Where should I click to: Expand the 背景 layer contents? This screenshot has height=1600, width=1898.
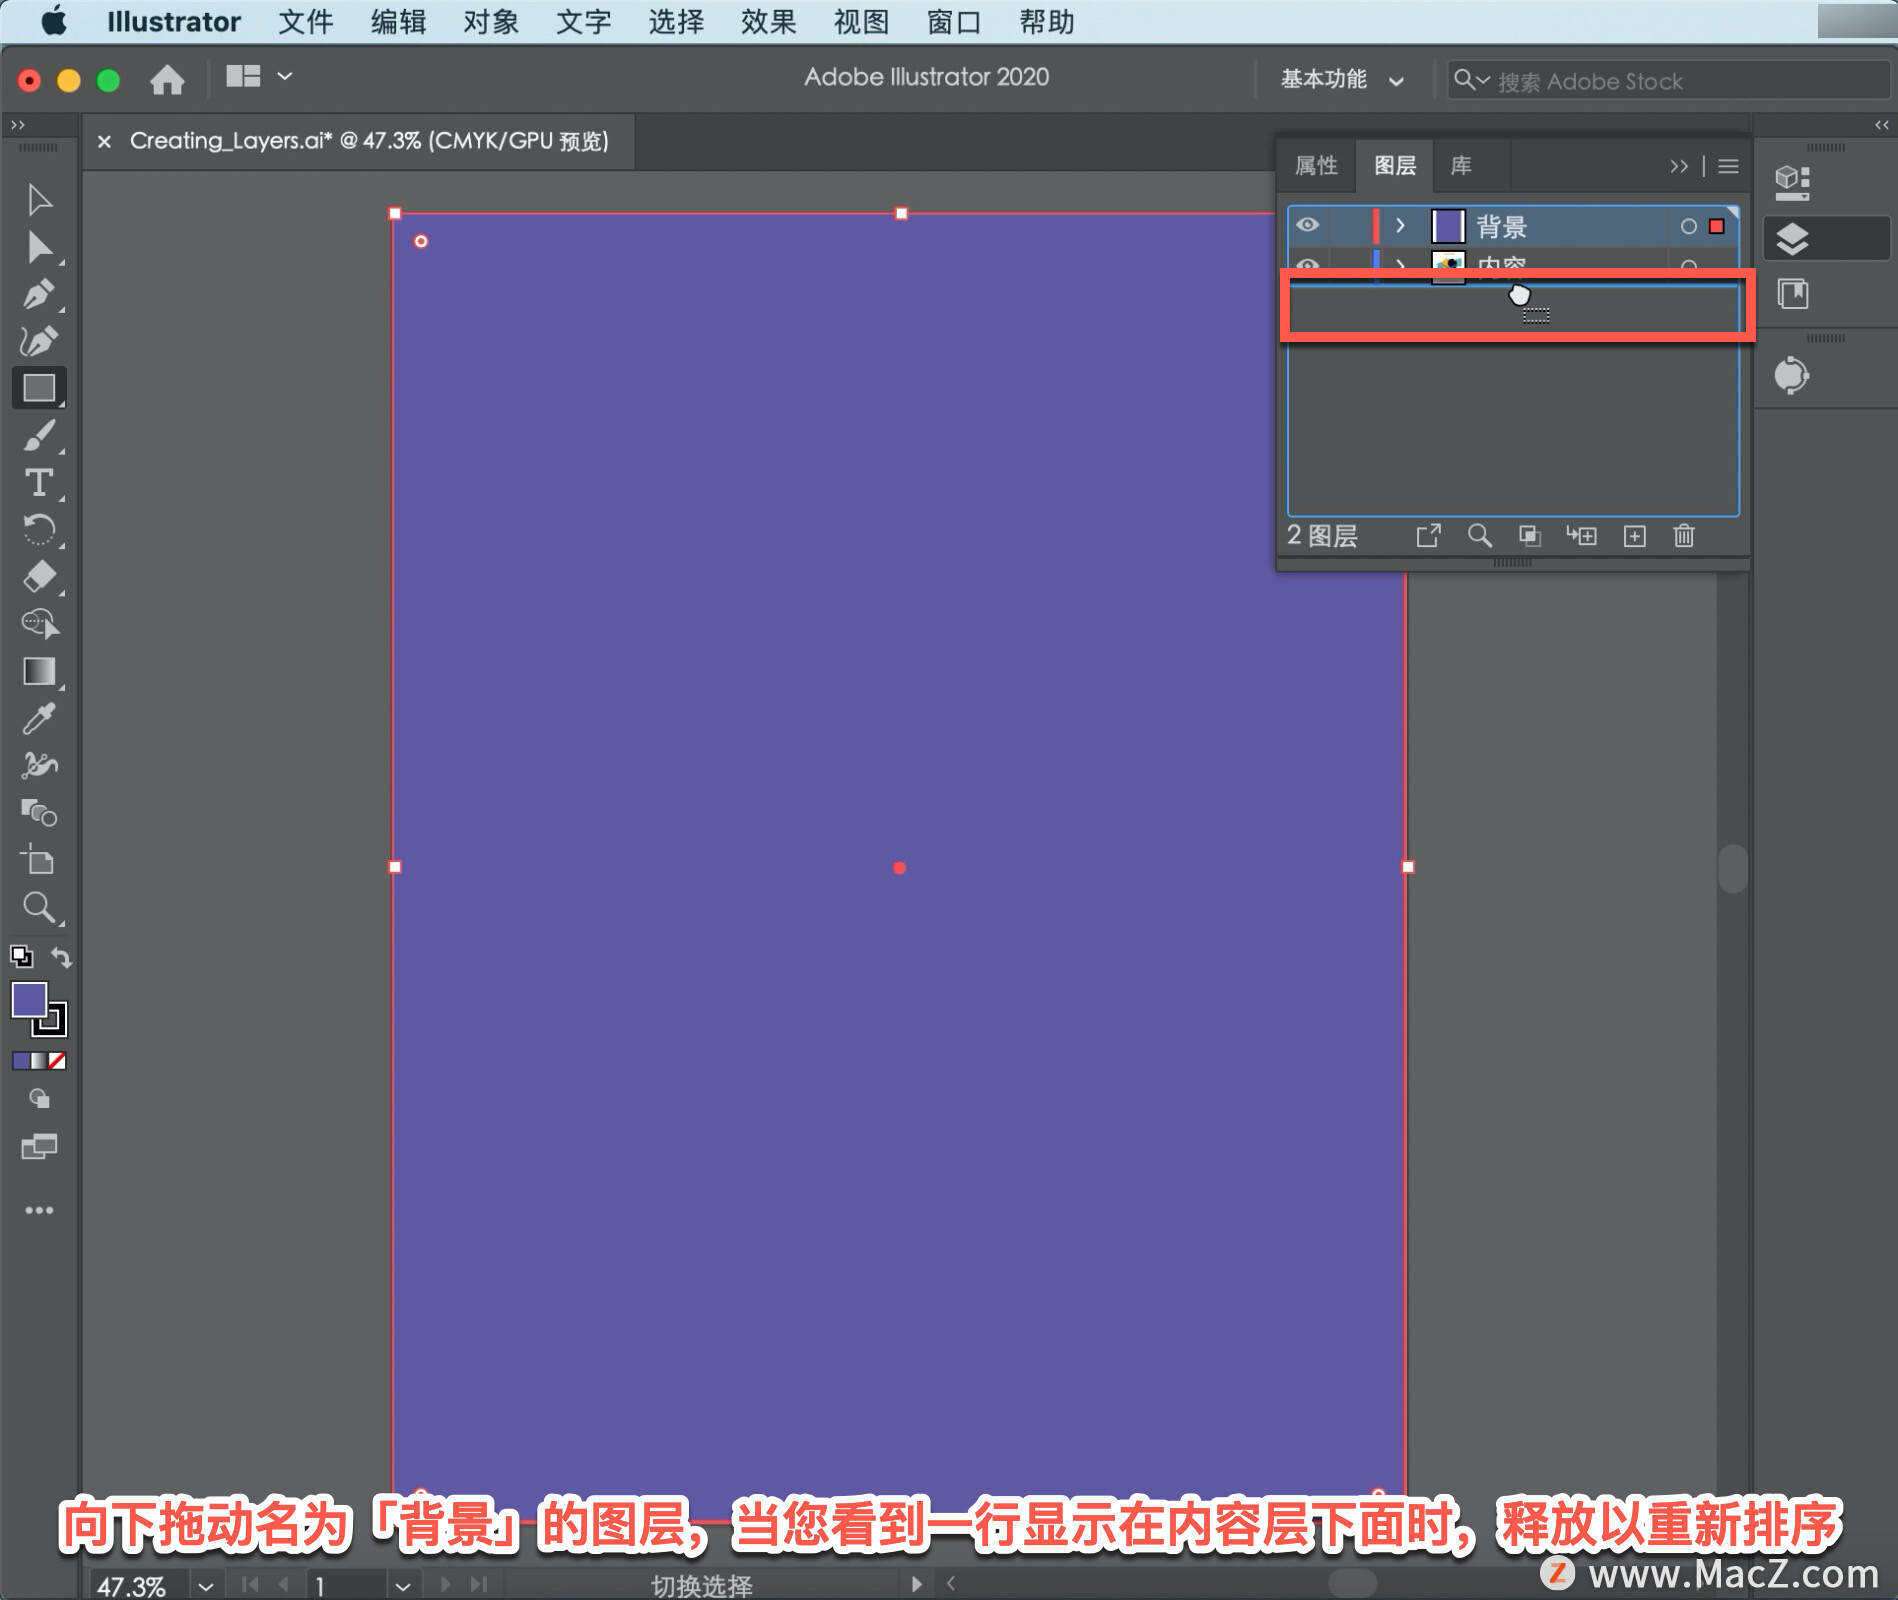tap(1400, 227)
